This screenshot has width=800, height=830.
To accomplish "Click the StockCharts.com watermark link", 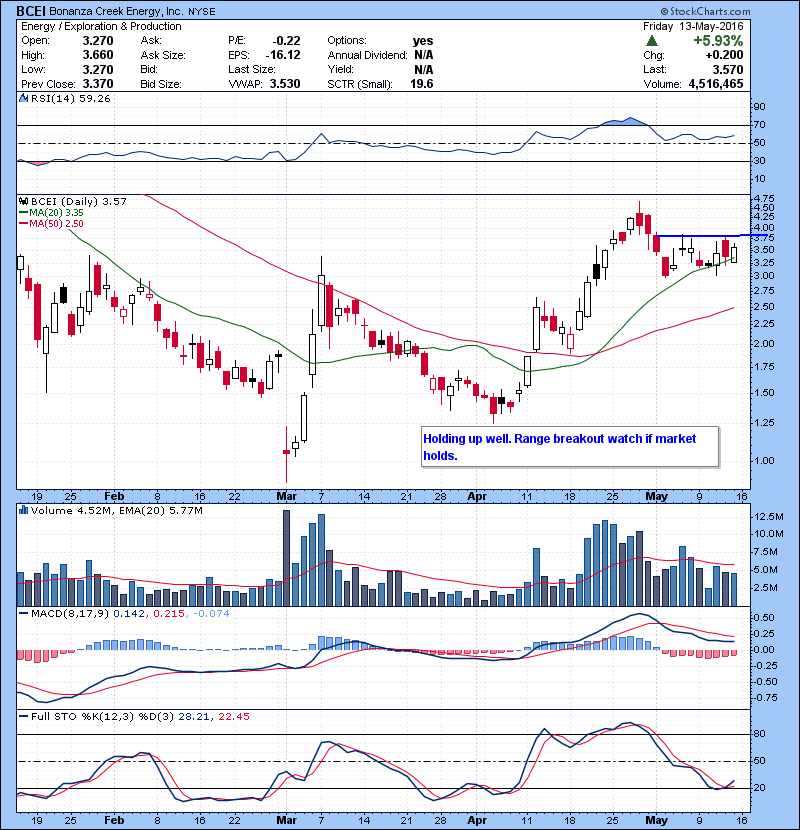I will click(x=705, y=11).
